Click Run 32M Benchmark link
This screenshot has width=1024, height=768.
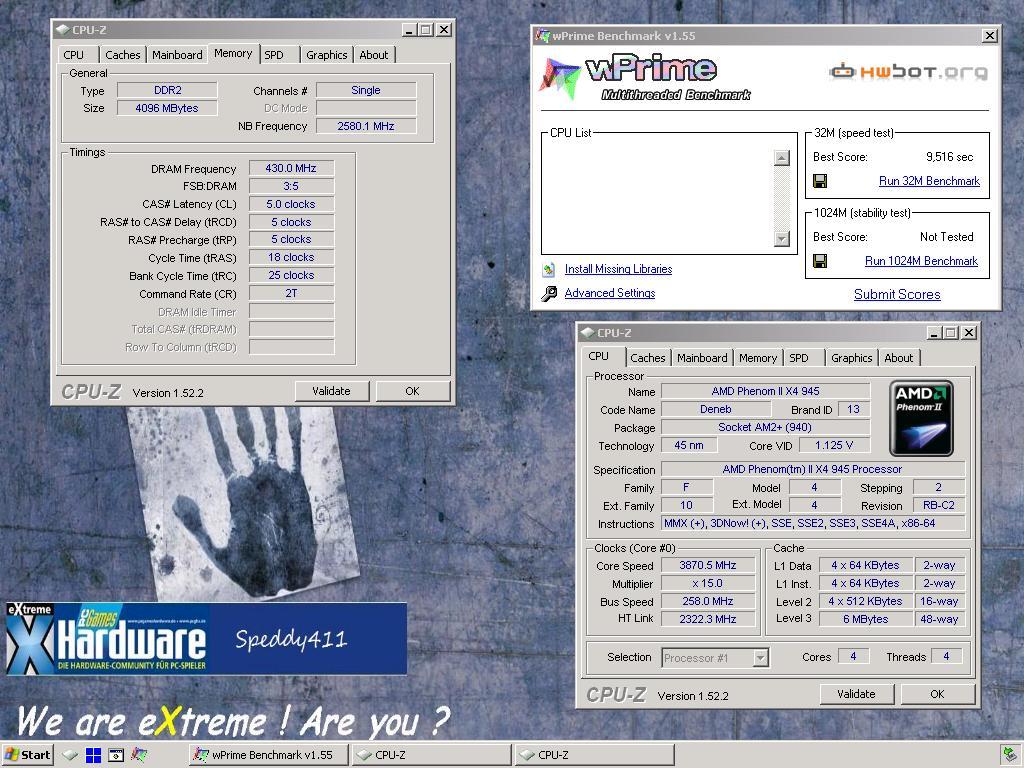click(929, 181)
